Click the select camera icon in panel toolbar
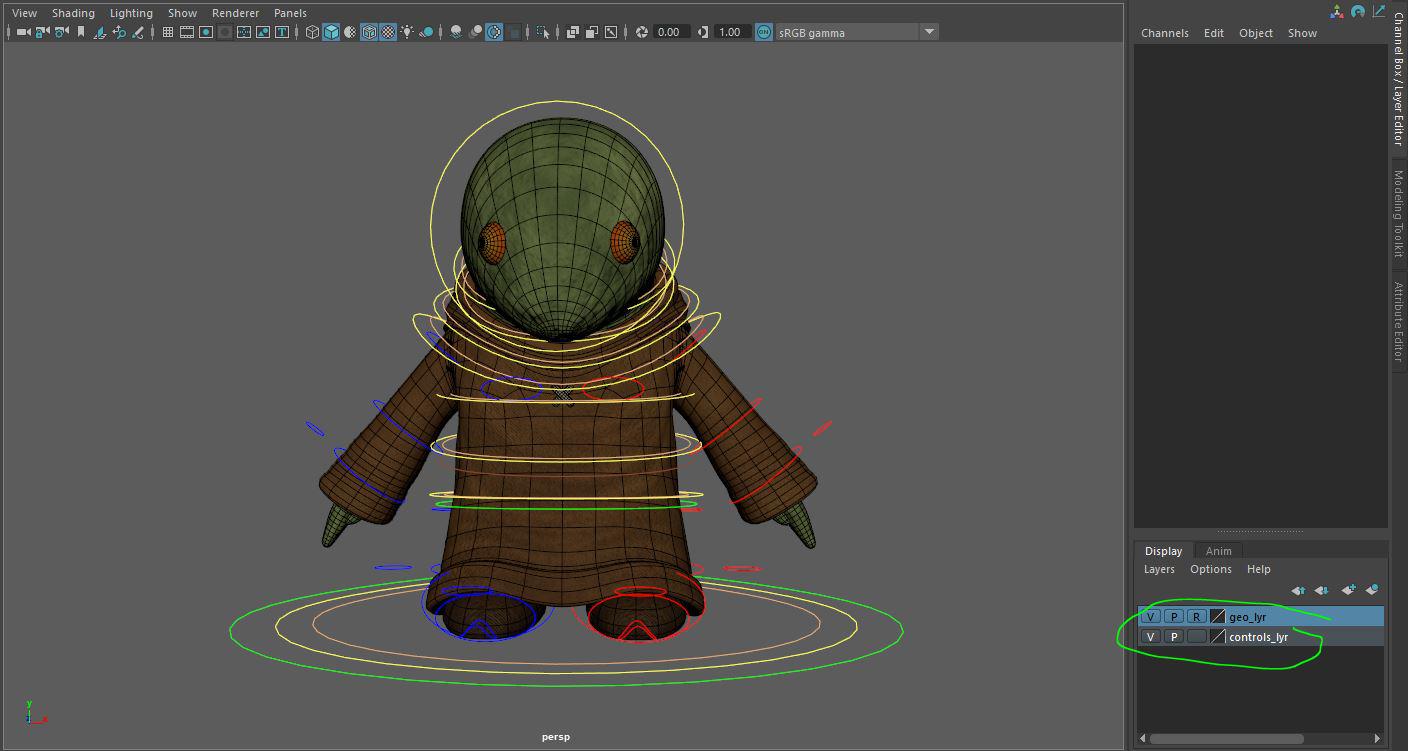 coord(22,32)
